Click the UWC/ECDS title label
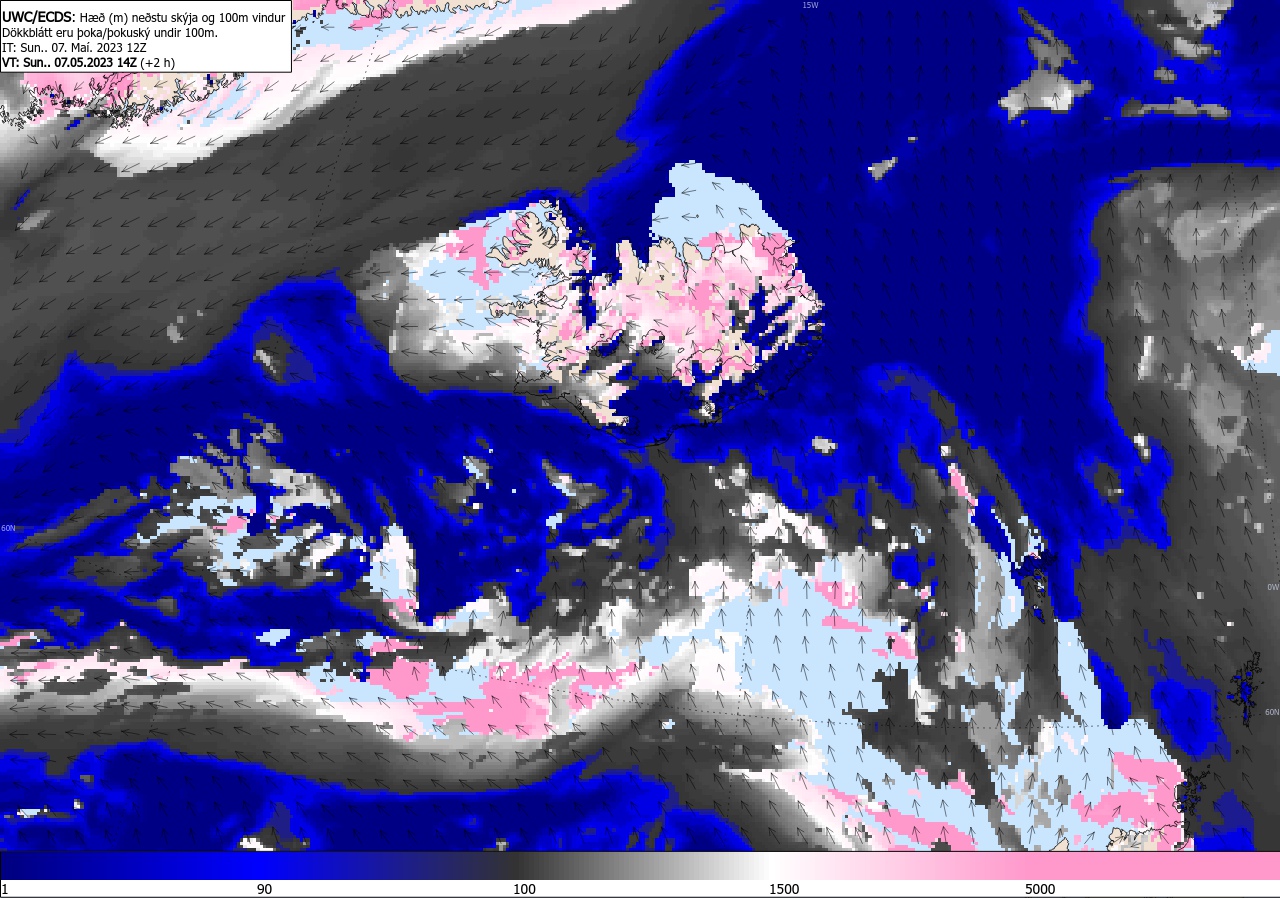1280x898 pixels. point(38,17)
